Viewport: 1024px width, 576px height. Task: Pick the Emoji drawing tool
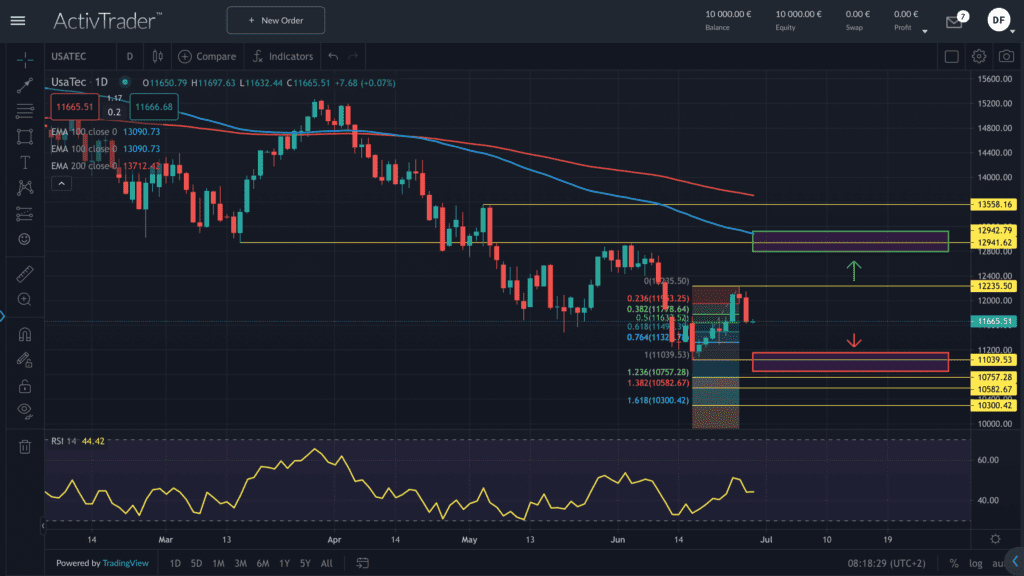(25, 241)
